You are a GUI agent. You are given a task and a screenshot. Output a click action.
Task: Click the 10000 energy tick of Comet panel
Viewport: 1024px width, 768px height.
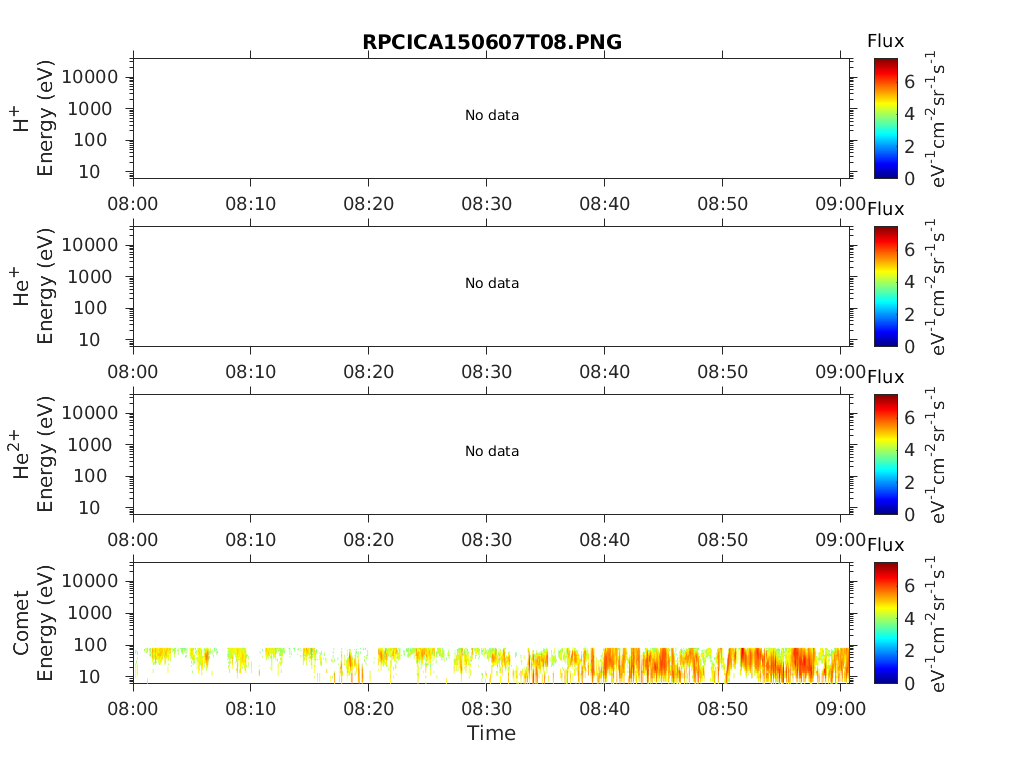(x=90, y=581)
